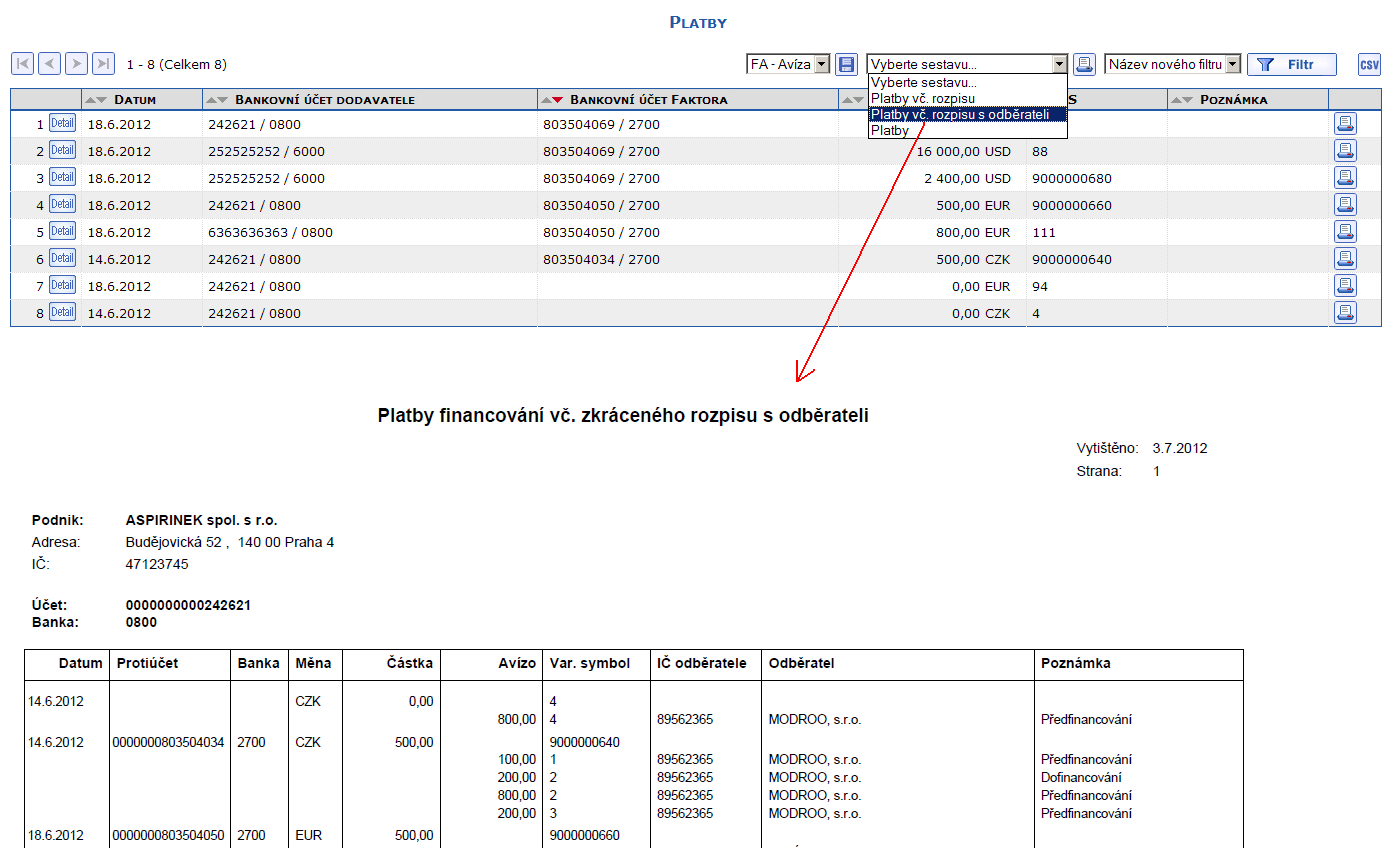Viewport: 1400px width, 848px height.
Task: Click the printed date 3.7.2012
Action: 1180,448
